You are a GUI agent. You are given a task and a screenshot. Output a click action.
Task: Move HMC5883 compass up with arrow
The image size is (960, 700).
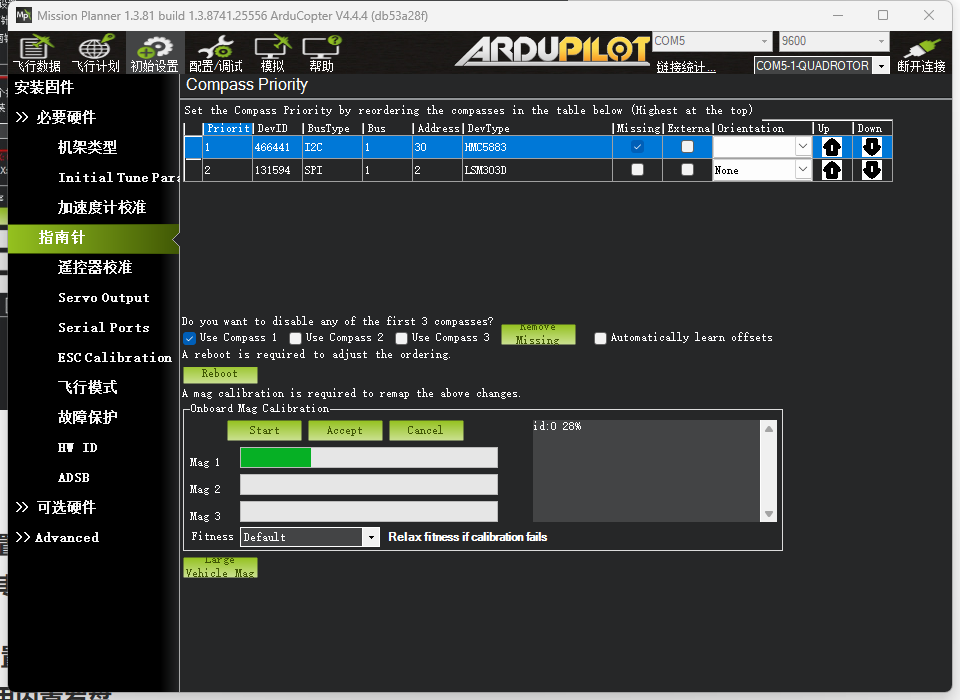coord(831,147)
